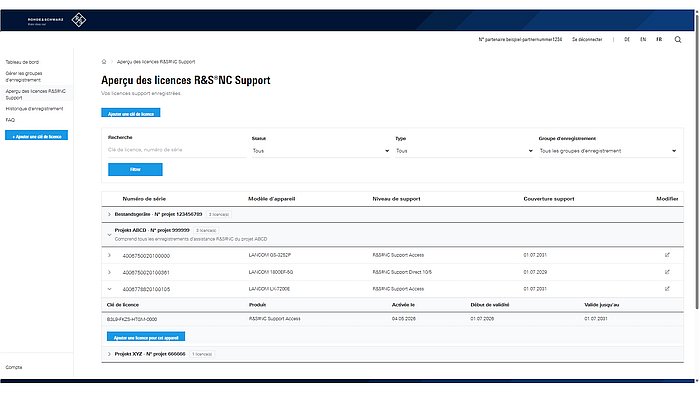Click the Recherche input field
The height and width of the screenshot is (393, 700).
[177, 150]
